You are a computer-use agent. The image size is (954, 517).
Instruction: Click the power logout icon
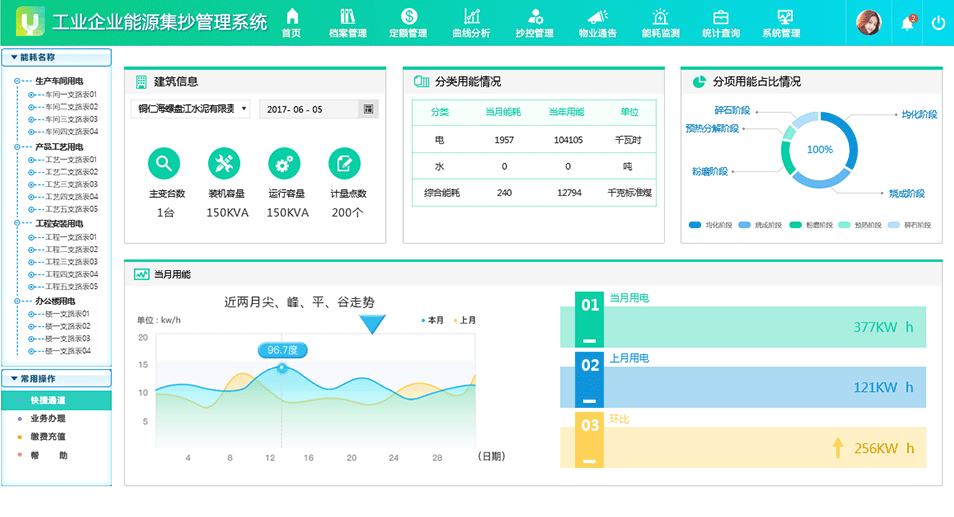point(938,23)
